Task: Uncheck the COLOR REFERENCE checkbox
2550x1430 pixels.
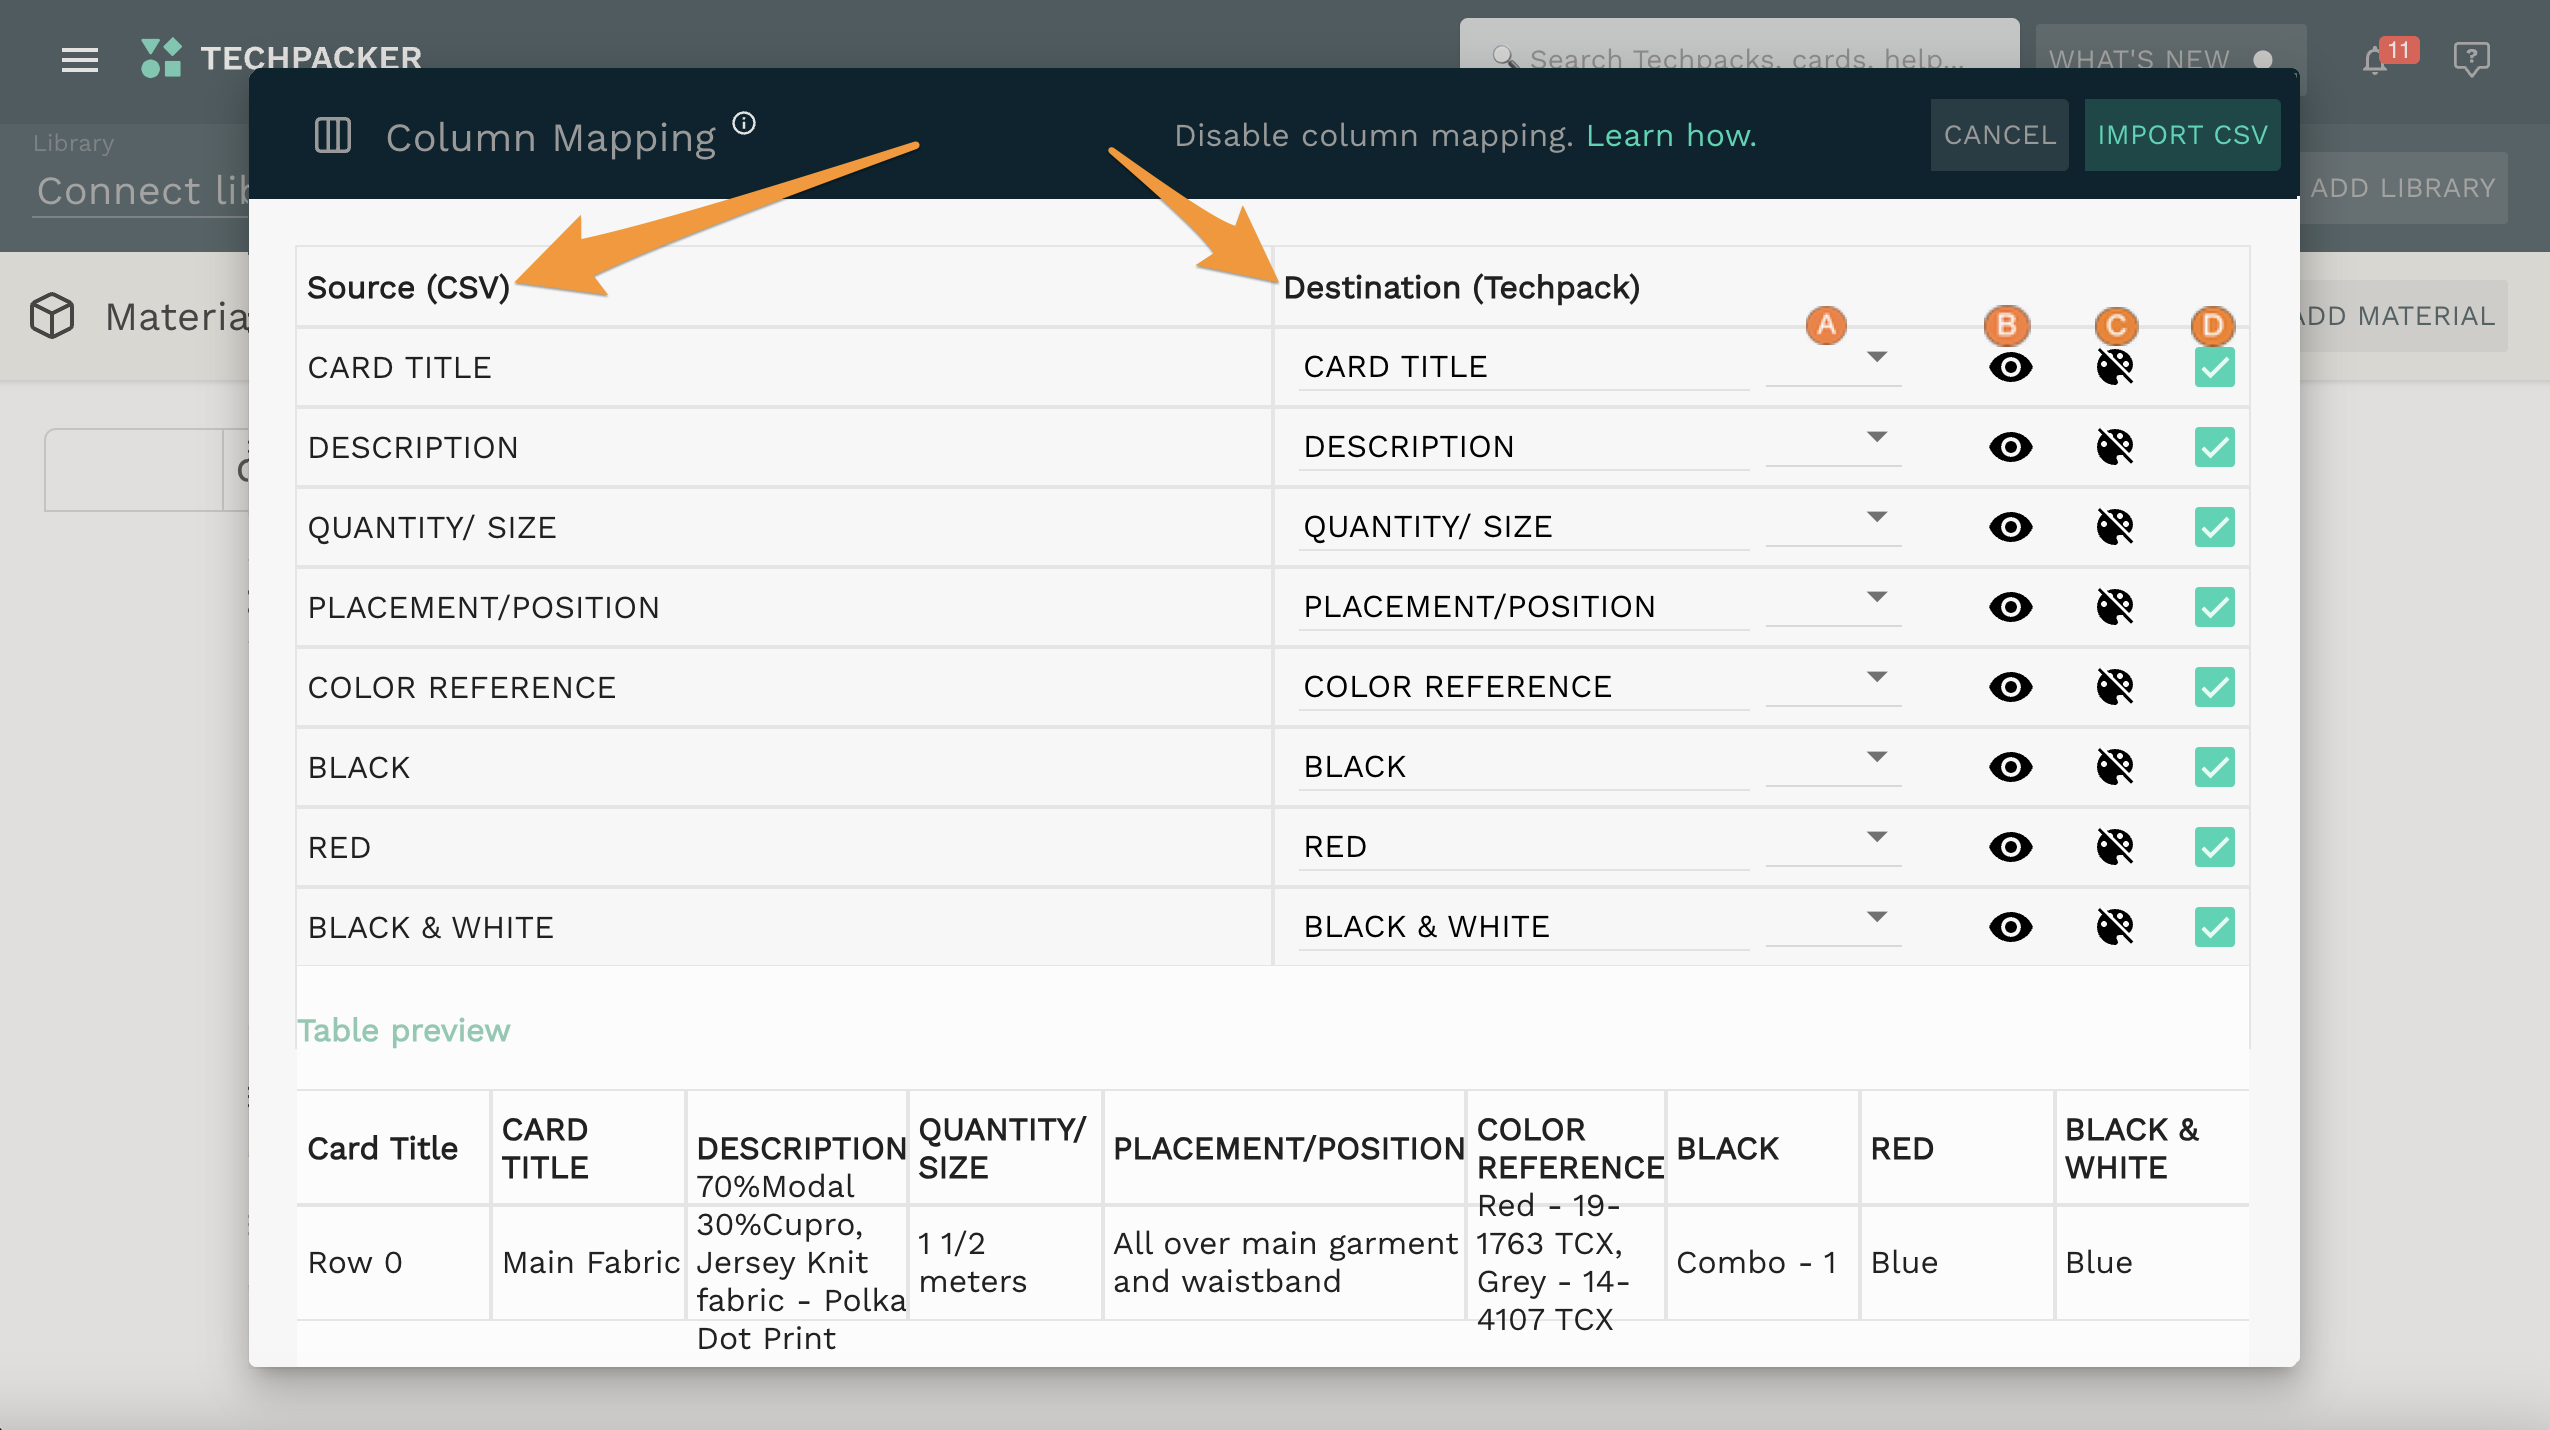Action: [x=2214, y=687]
